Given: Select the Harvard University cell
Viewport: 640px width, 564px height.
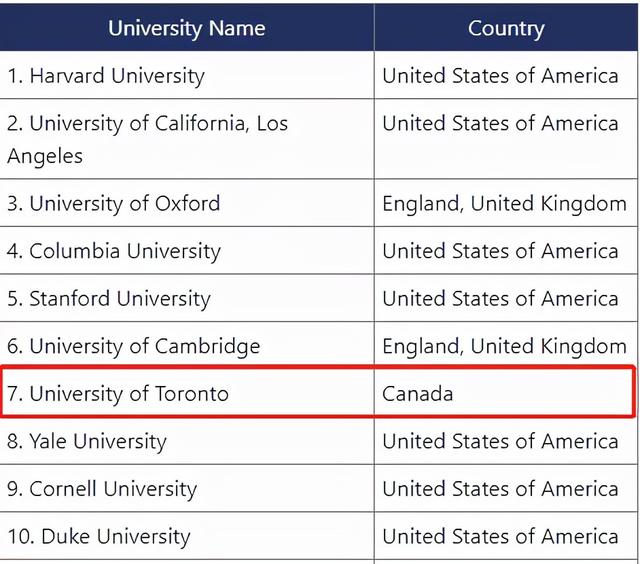Looking at the screenshot, I should [x=106, y=76].
